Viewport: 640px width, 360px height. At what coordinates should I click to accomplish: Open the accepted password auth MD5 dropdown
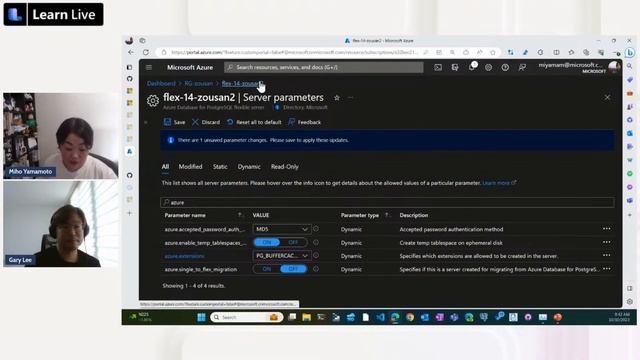coord(282,229)
